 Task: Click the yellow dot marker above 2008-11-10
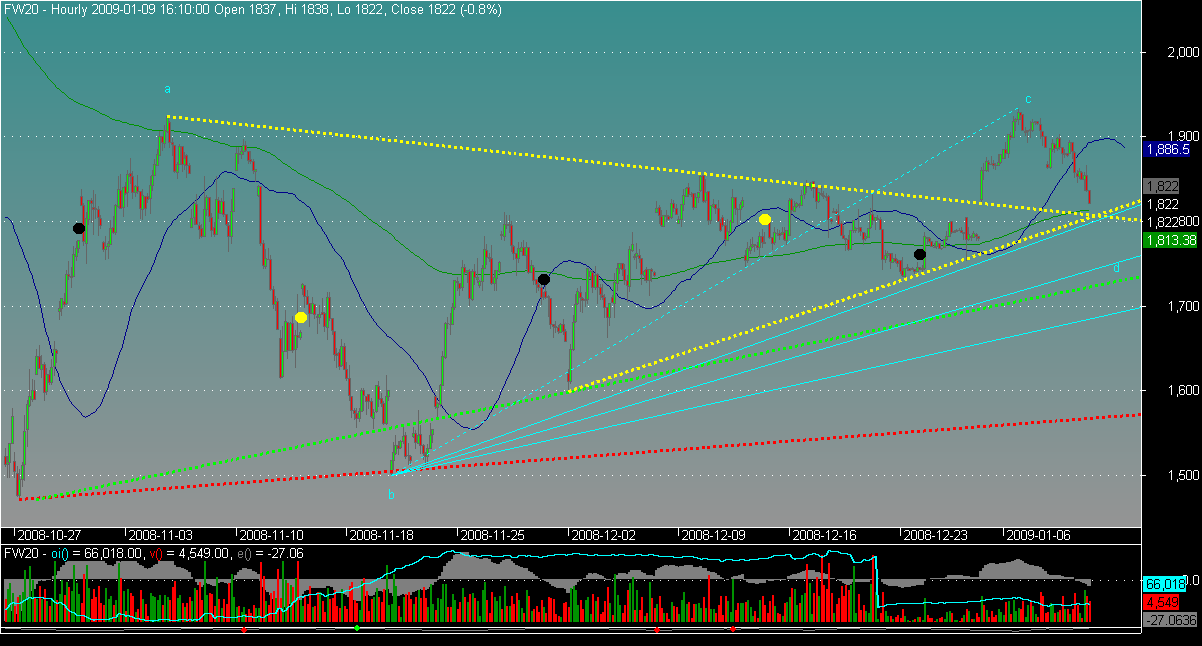(301, 317)
